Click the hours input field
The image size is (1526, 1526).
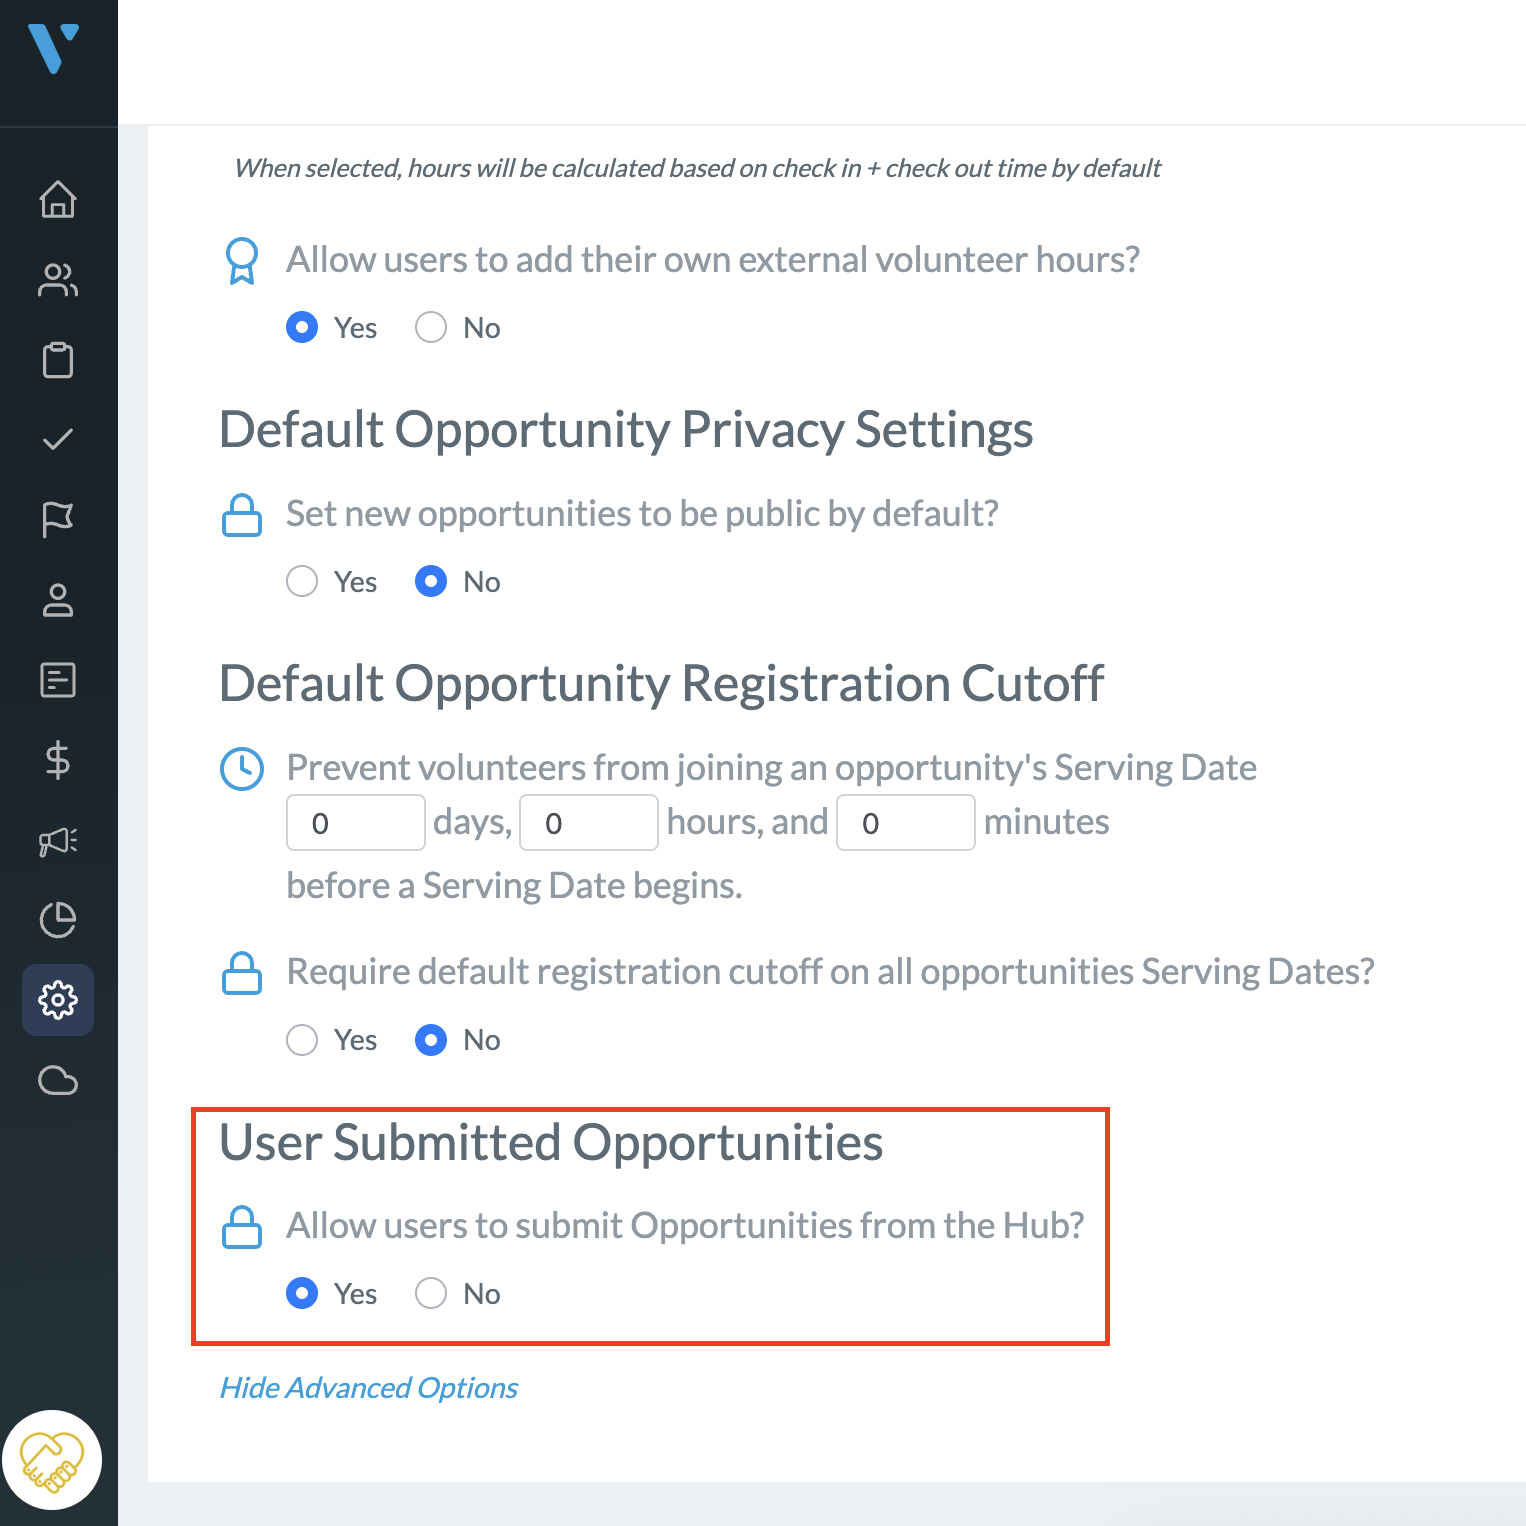[589, 823]
